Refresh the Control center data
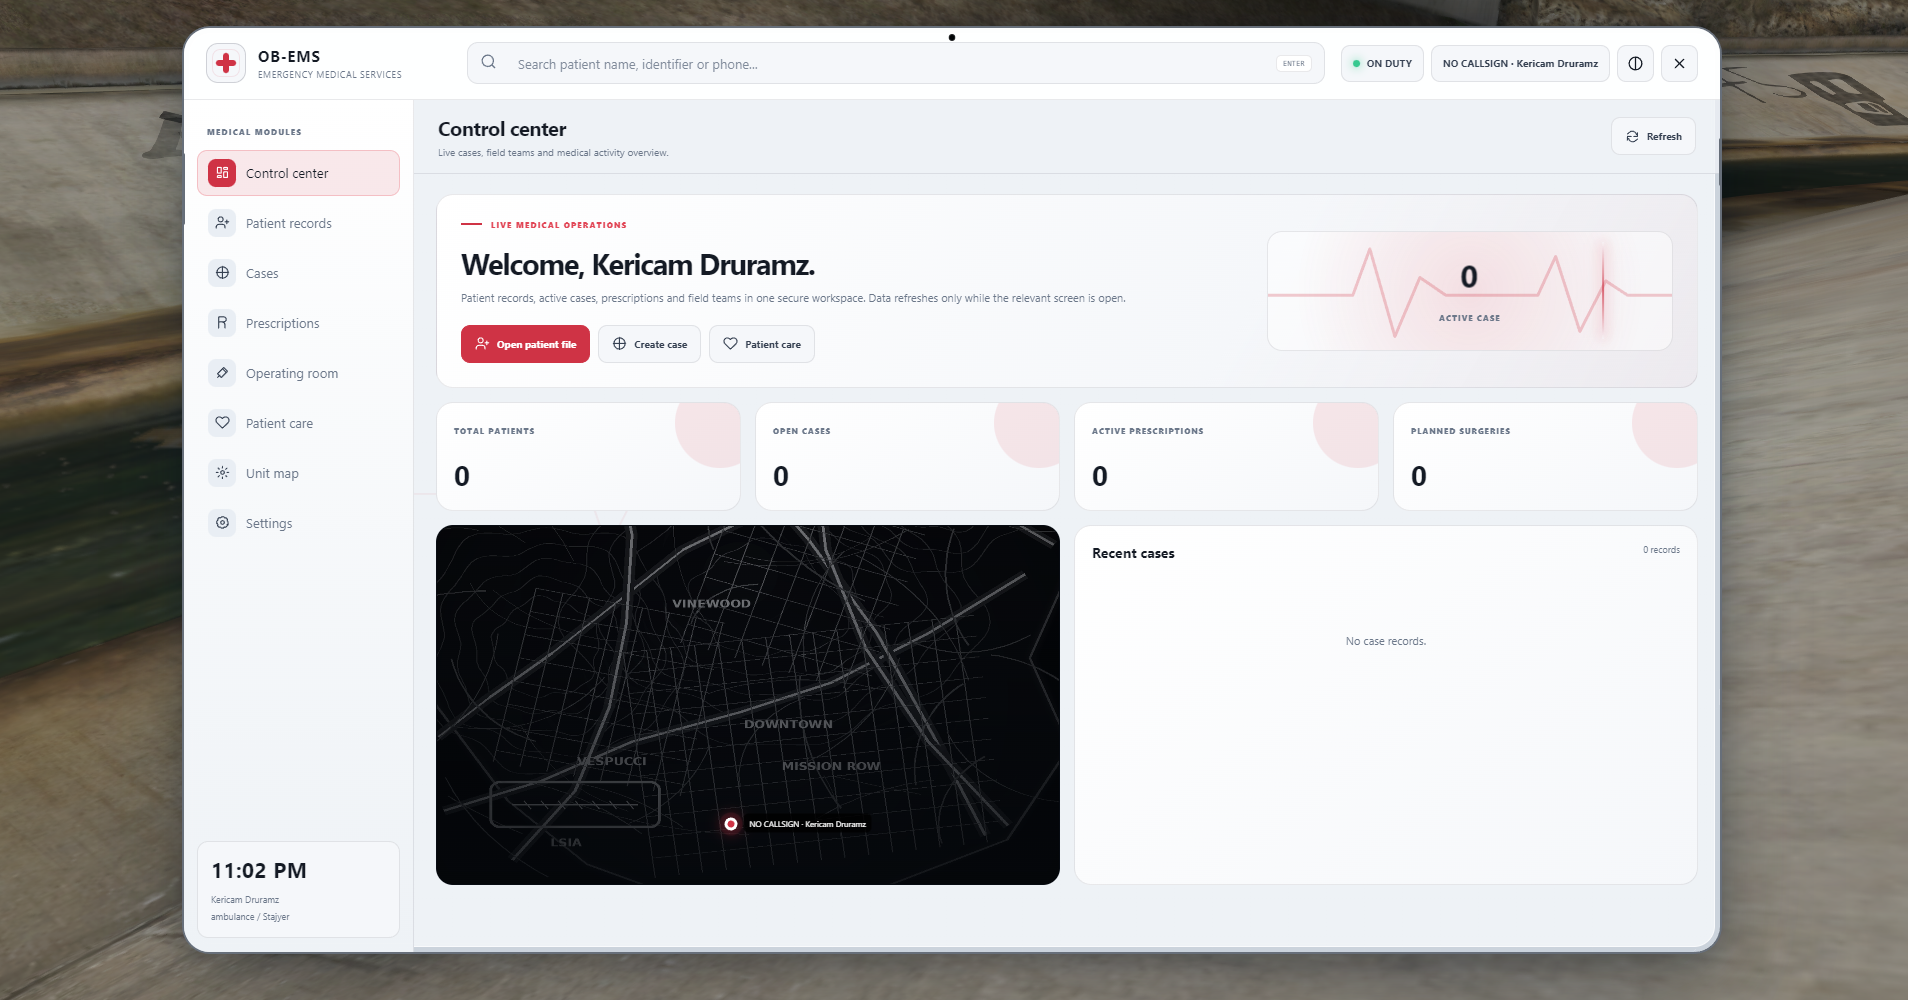This screenshot has width=1908, height=1000. (1653, 136)
